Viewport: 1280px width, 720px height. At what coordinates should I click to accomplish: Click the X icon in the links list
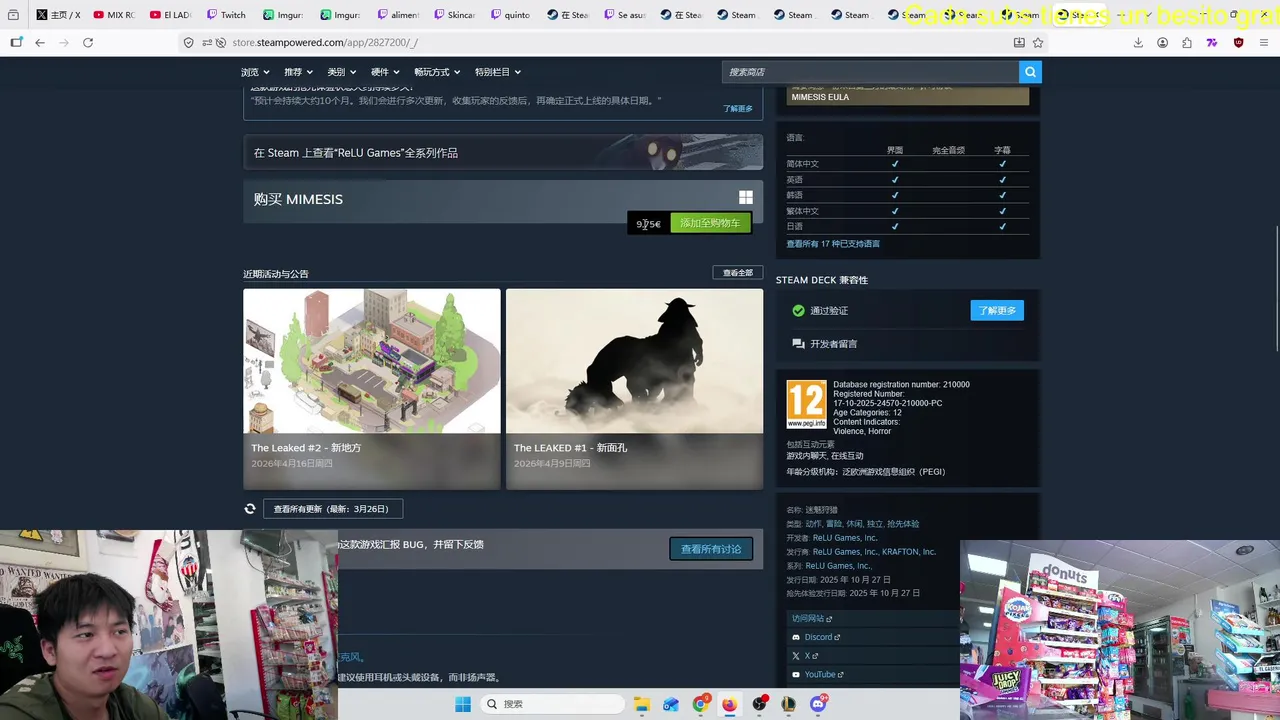tap(796, 656)
